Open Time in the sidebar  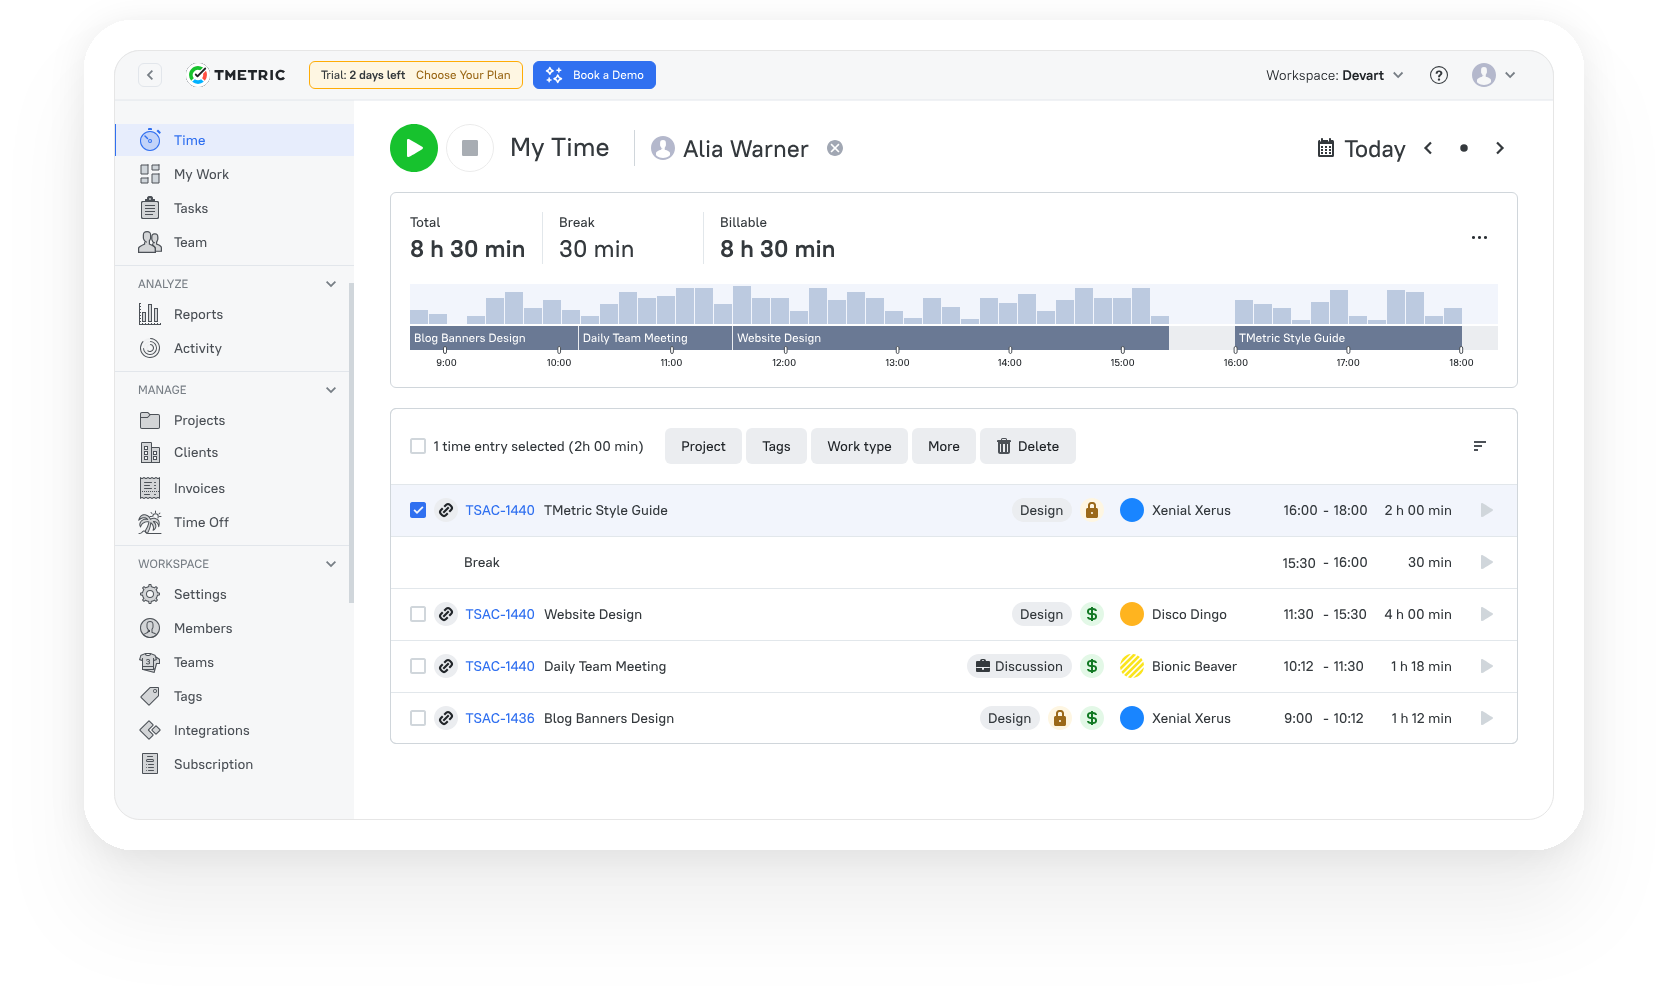[x=235, y=140]
